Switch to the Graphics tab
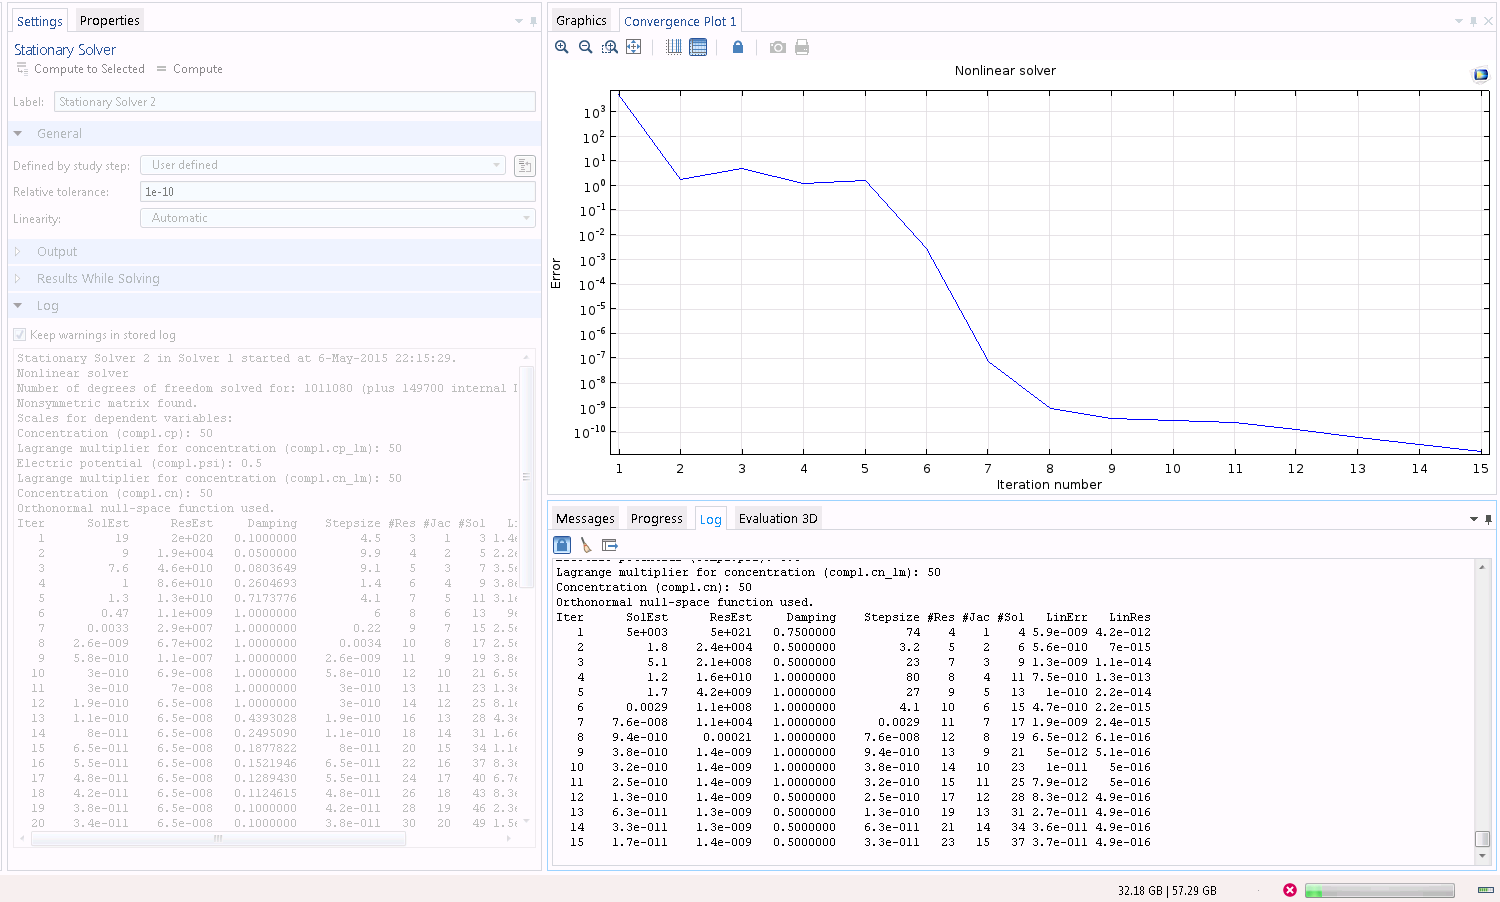The height and width of the screenshot is (902, 1500). [x=581, y=21]
